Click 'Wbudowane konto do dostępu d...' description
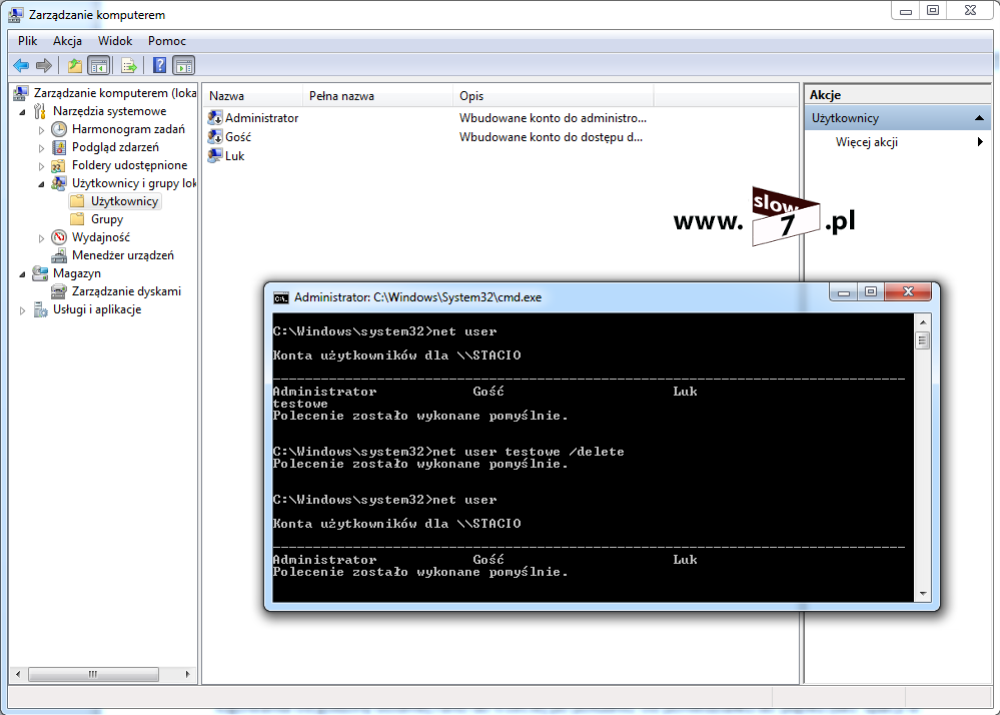 point(550,136)
